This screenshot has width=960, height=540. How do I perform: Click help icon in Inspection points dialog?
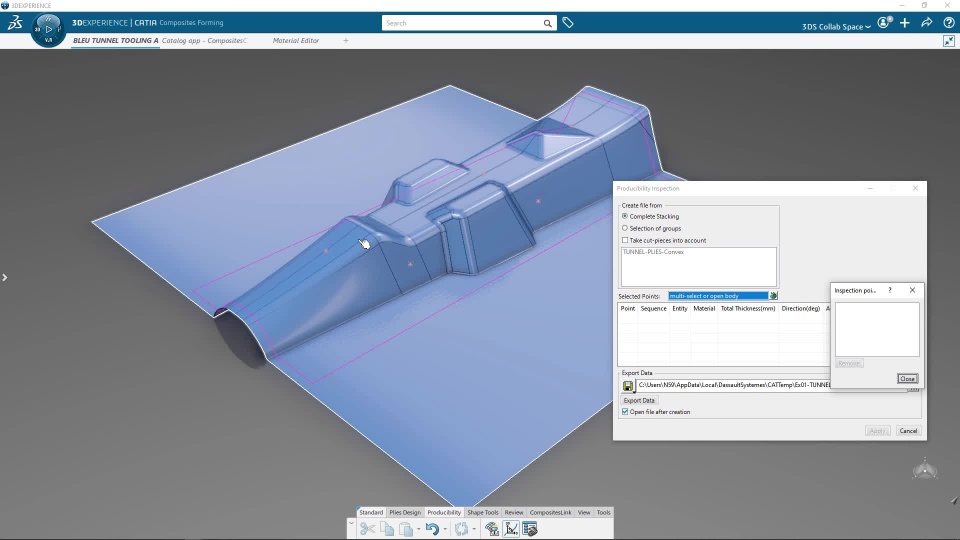click(890, 290)
